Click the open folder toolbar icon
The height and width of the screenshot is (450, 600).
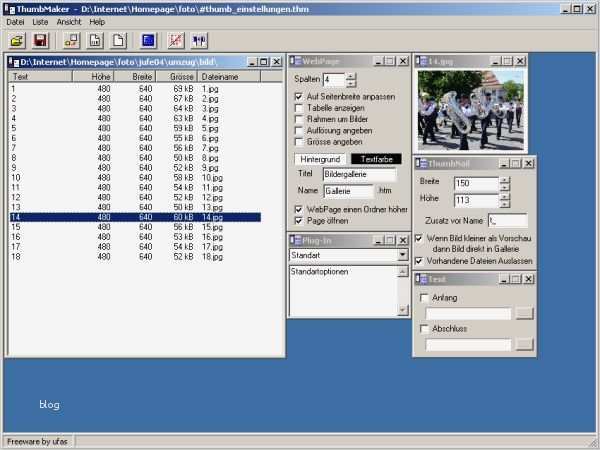(17, 41)
